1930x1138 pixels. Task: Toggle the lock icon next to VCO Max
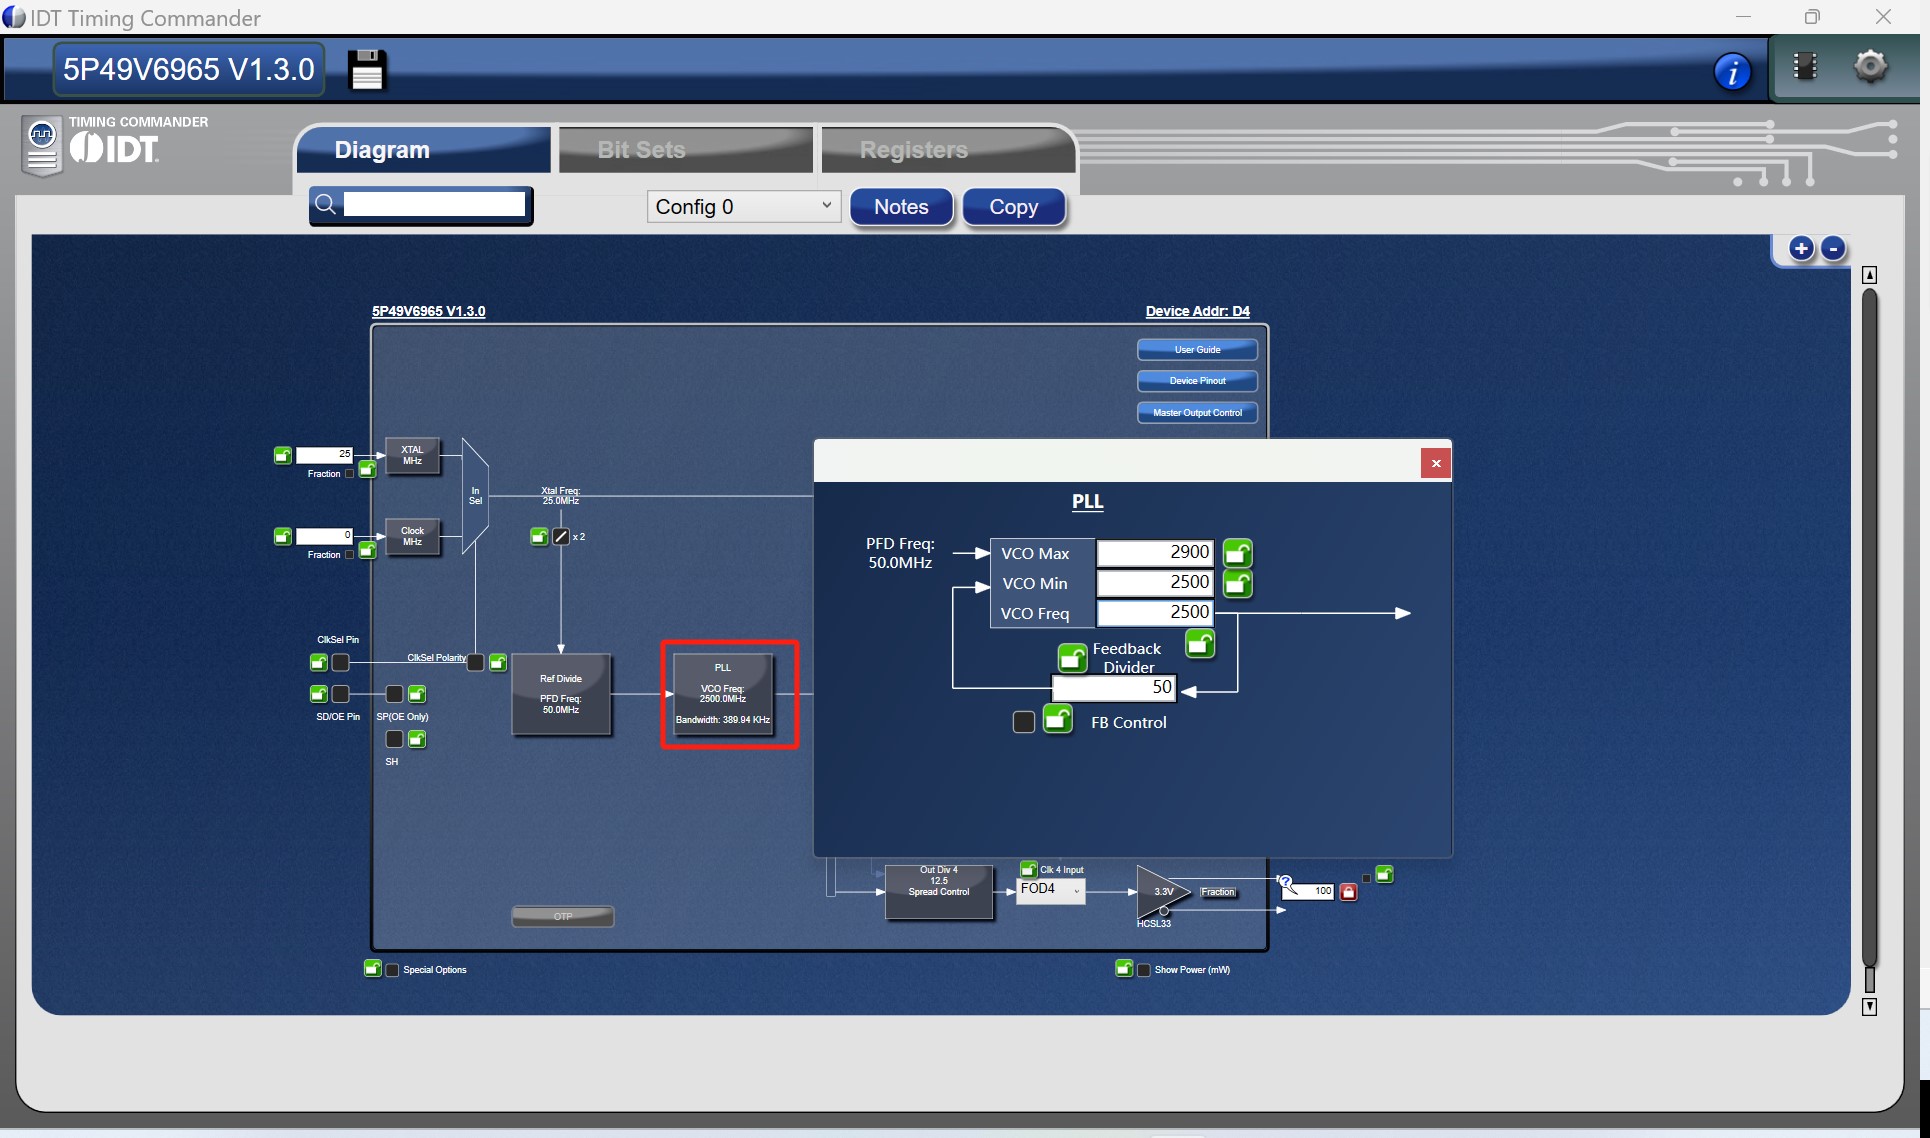(1238, 553)
